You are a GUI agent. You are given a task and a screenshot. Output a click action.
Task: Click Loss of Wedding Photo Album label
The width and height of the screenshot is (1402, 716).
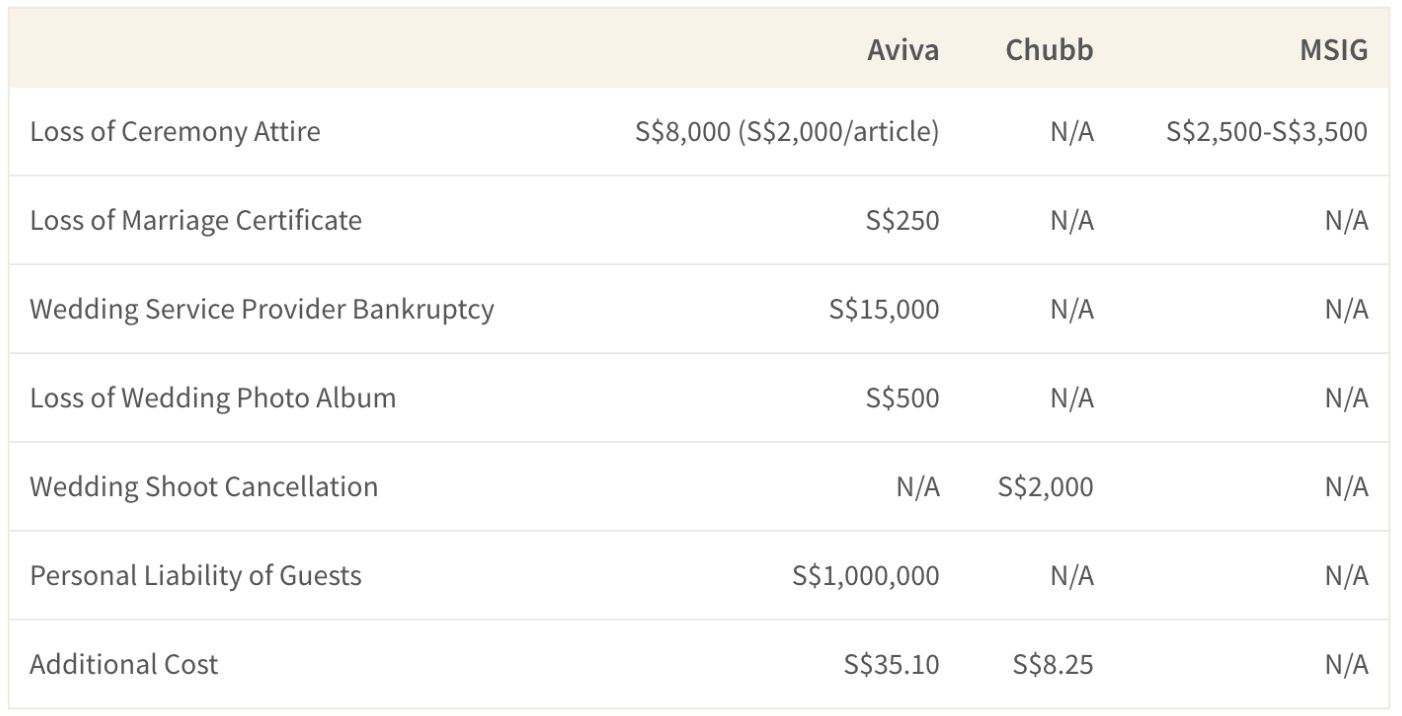[x=213, y=398]
